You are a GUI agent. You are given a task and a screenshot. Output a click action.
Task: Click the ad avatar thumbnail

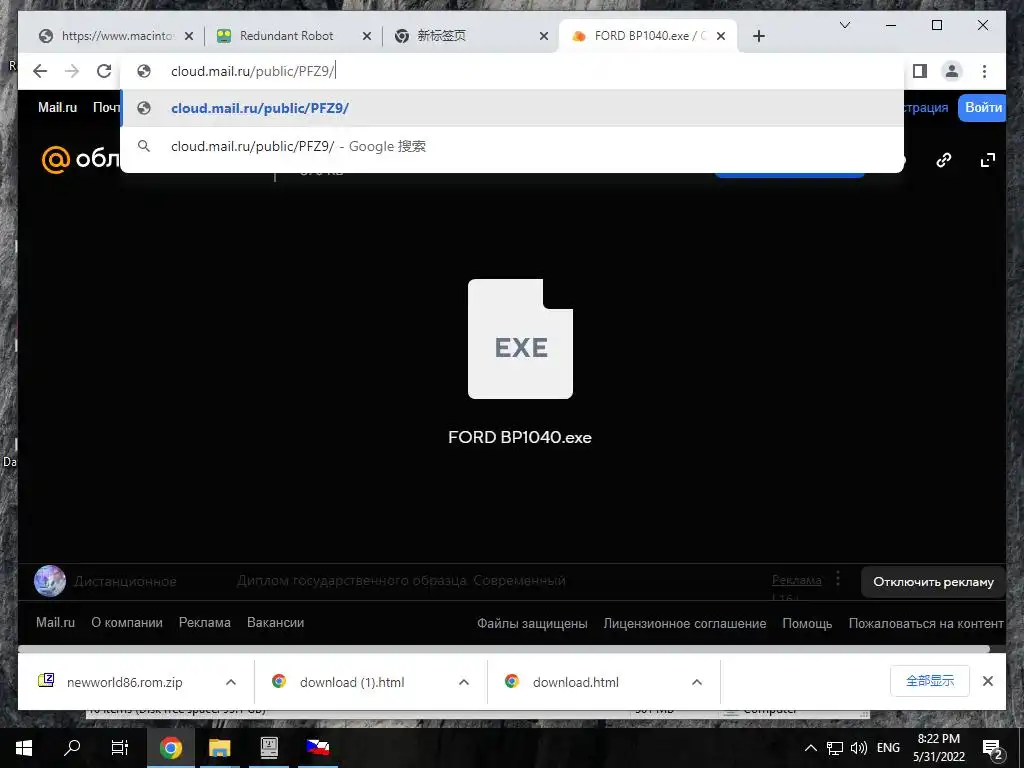pyautogui.click(x=50, y=581)
